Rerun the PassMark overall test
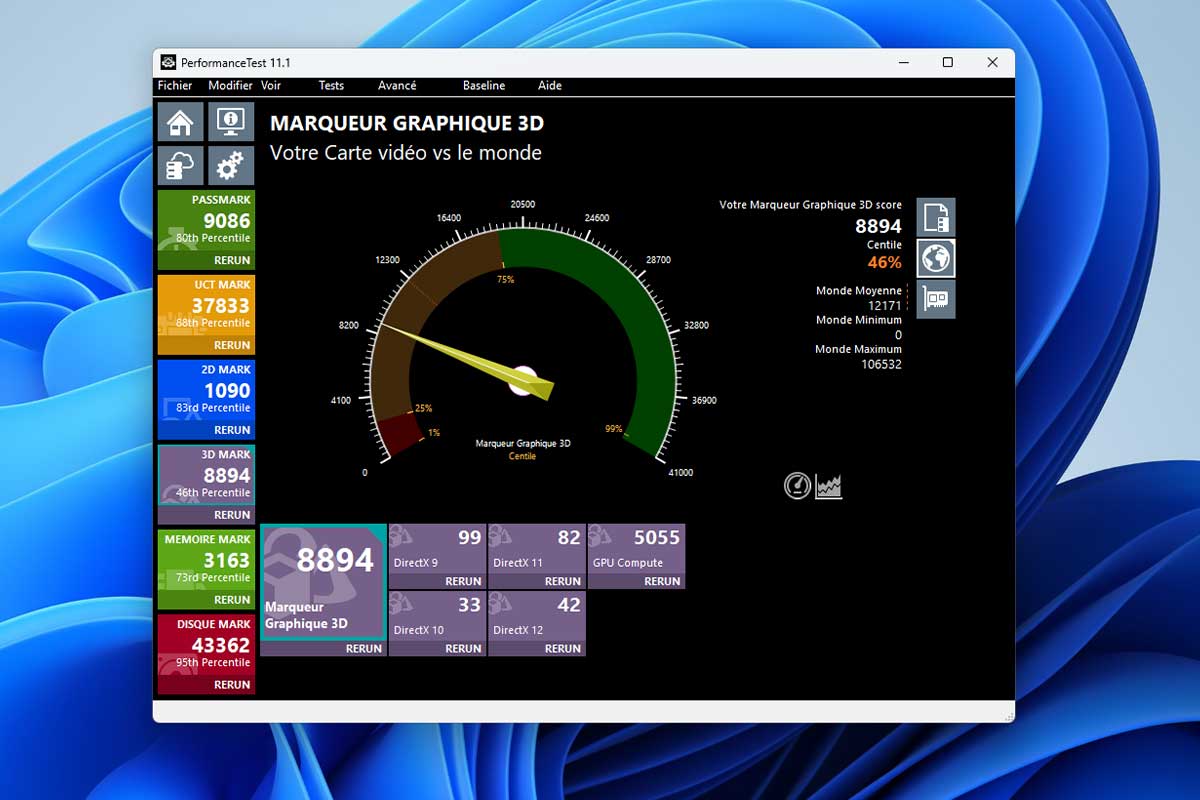The image size is (1200, 800). click(x=232, y=260)
